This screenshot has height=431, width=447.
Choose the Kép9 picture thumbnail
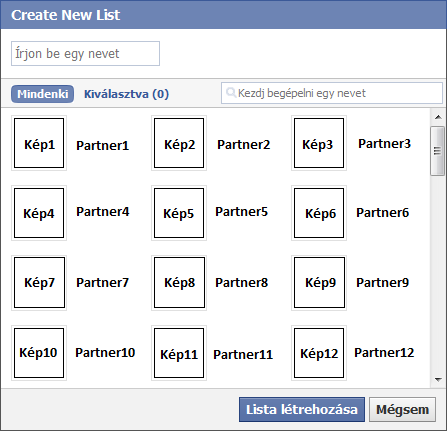pyautogui.click(x=319, y=283)
